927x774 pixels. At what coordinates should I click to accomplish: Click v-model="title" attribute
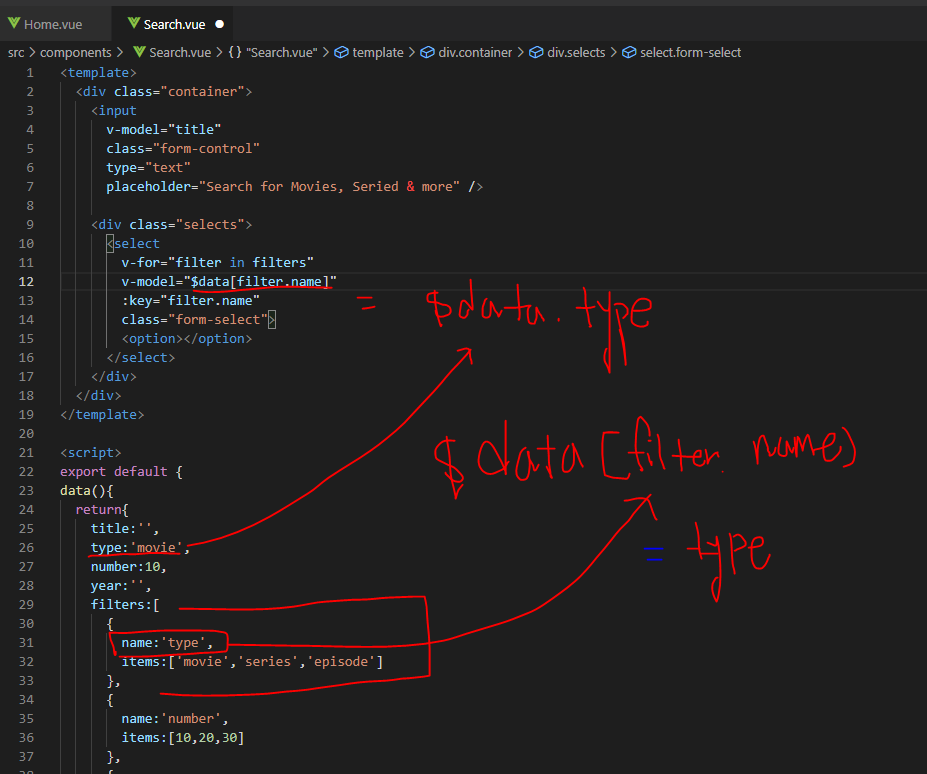point(164,129)
